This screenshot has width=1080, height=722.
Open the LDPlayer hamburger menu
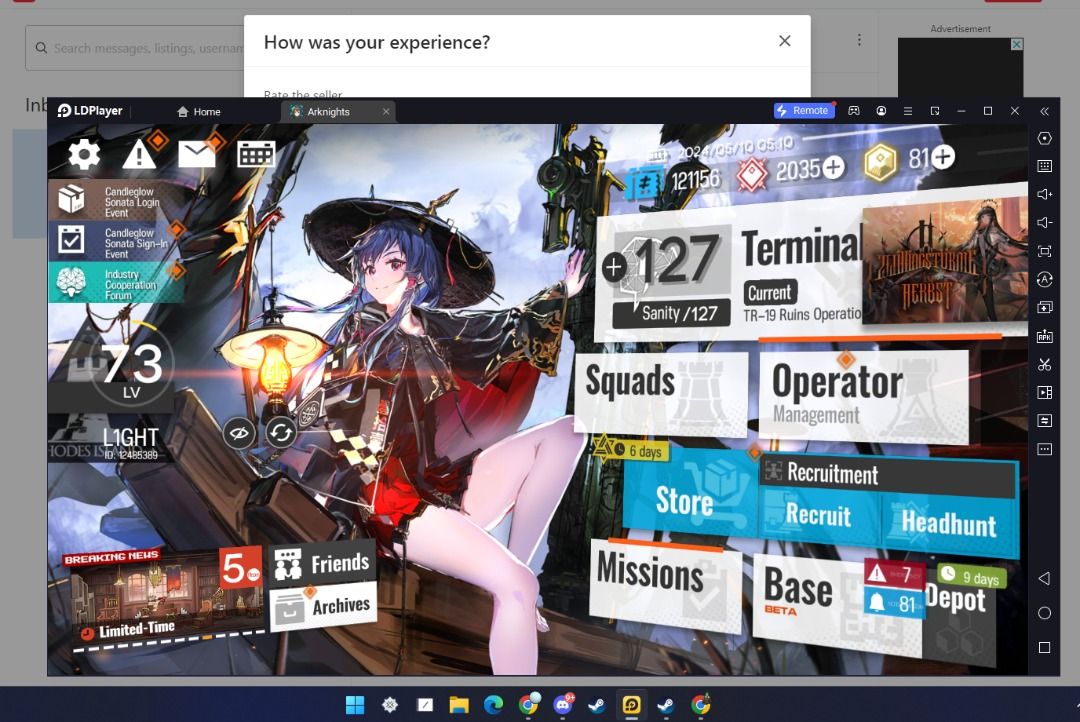(908, 111)
